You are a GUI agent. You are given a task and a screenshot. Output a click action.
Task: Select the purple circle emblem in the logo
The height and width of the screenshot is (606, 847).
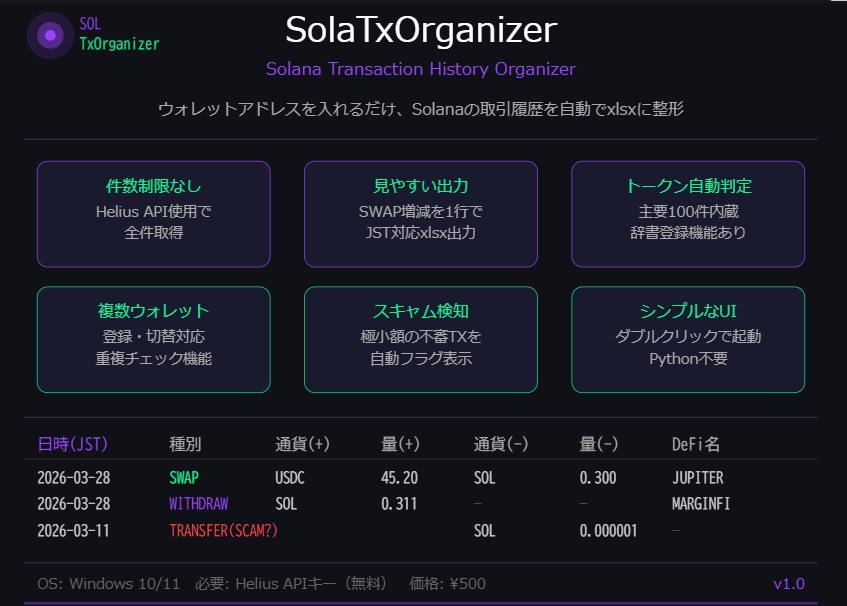coord(49,35)
